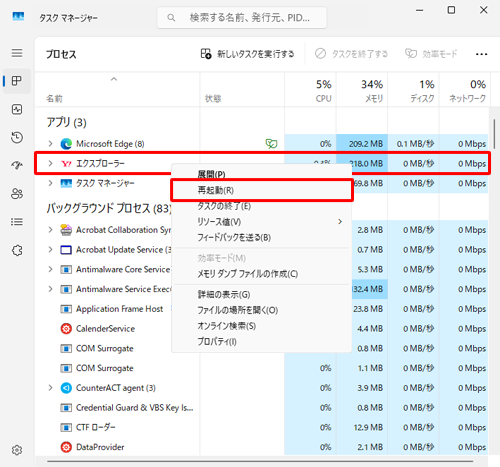Click 新しいタスクを実行する button
500x467 pixels.
[x=247, y=54]
